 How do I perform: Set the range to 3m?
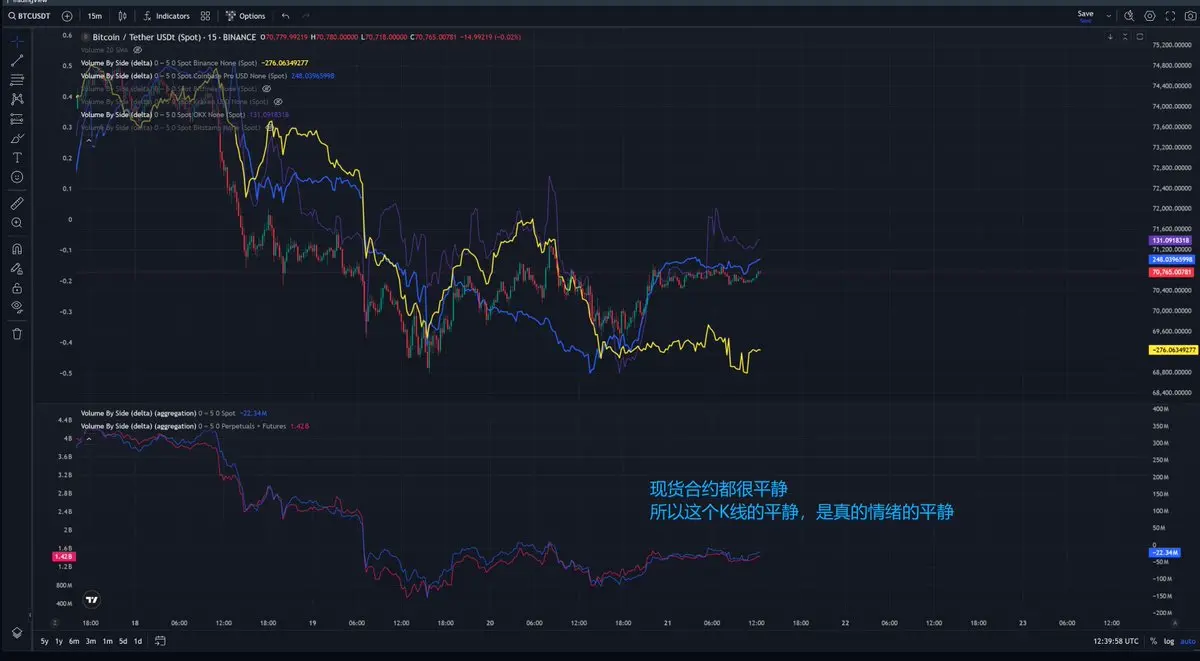[90, 641]
